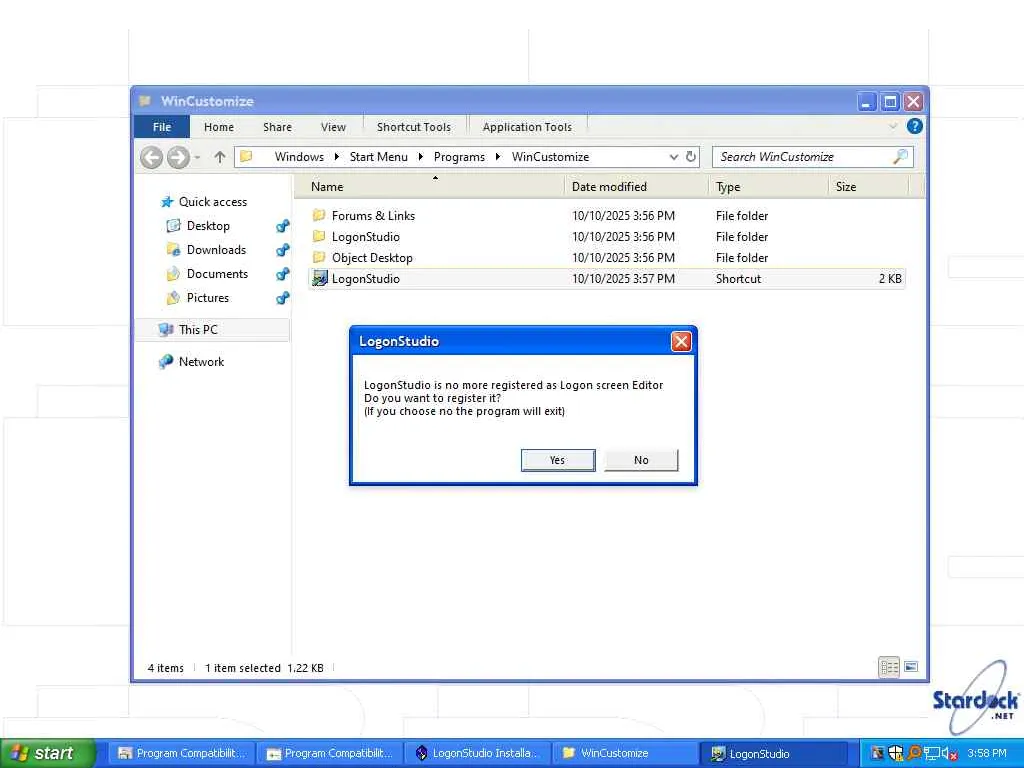
Task: Switch to large icons view layout
Action: [x=911, y=667]
